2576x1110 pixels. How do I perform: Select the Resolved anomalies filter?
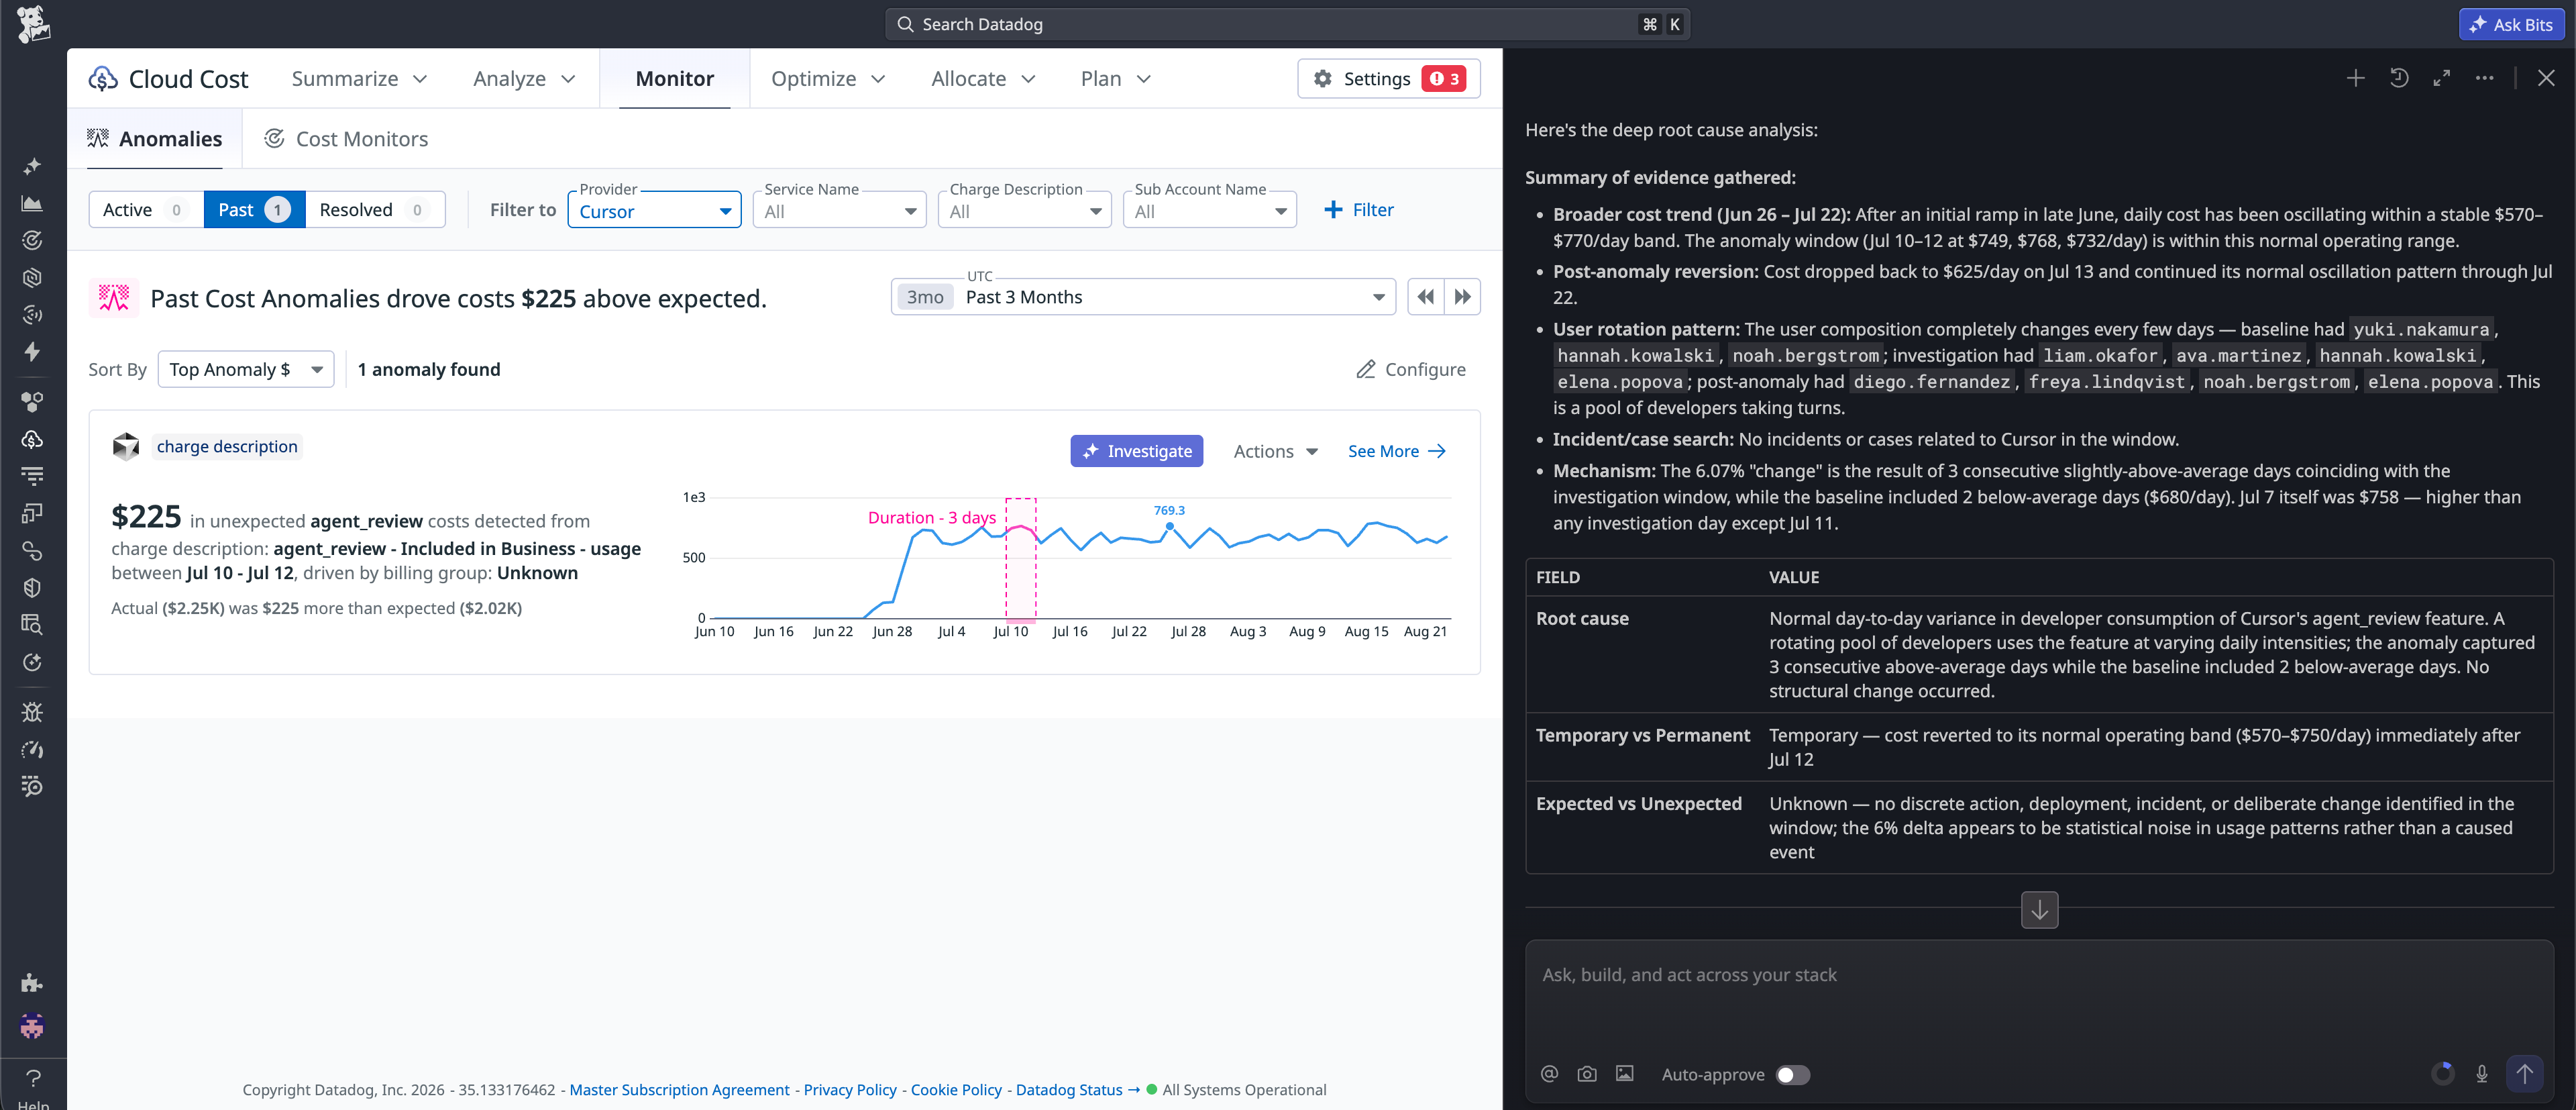coord(374,210)
